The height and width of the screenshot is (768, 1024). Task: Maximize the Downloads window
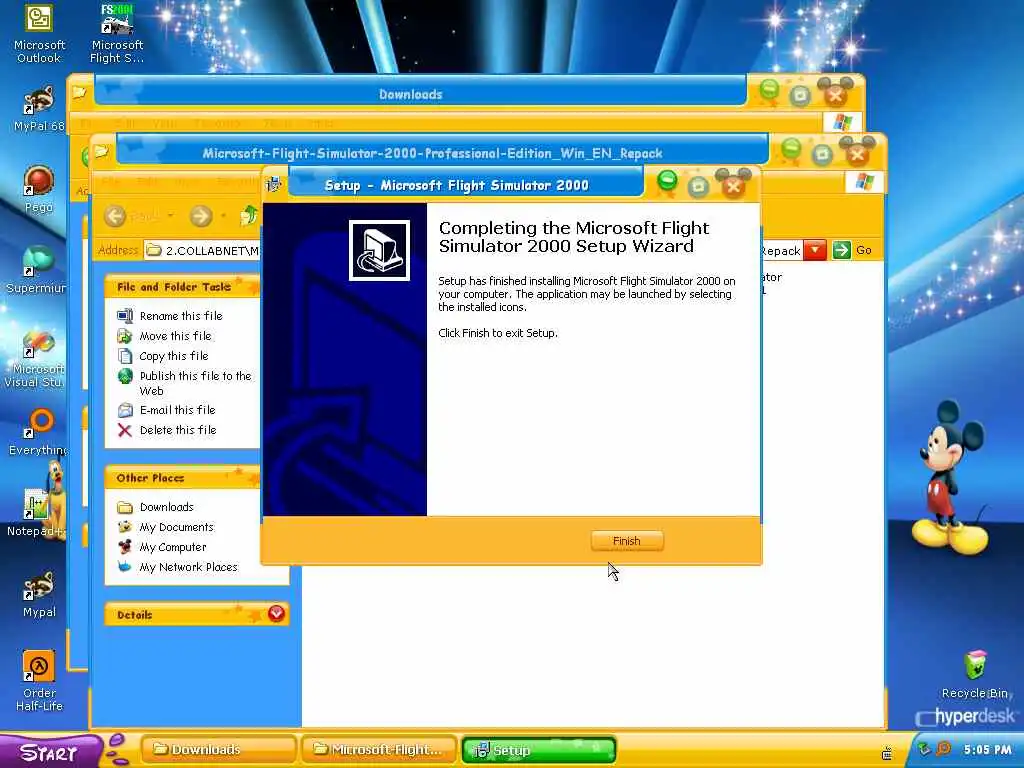(x=799, y=97)
